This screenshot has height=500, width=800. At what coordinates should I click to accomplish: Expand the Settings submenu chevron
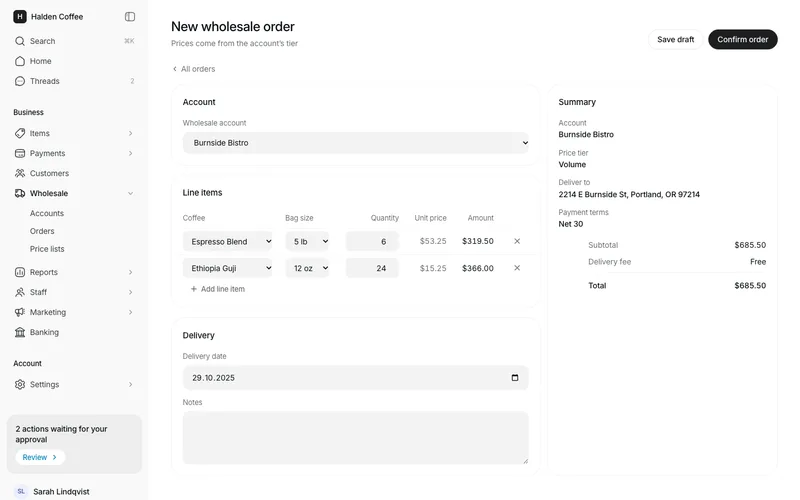(x=131, y=384)
